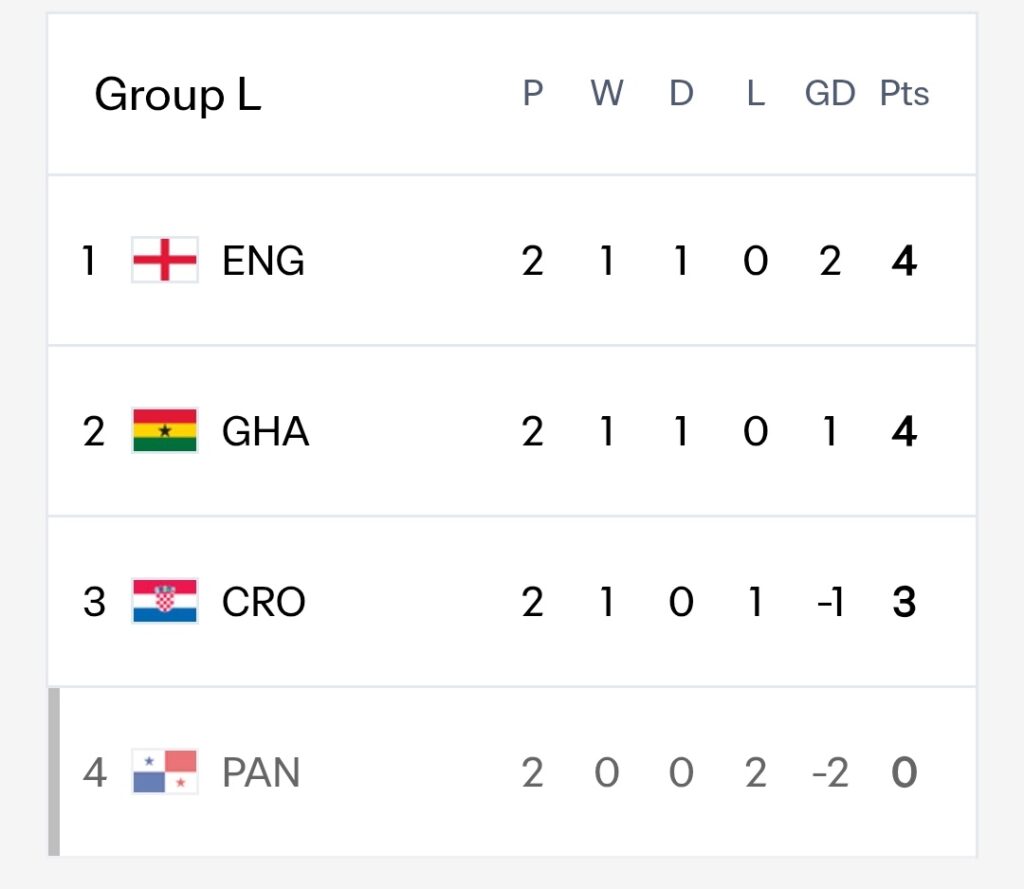Viewport: 1024px width, 889px height.
Task: Click the D column header
Action: point(681,93)
